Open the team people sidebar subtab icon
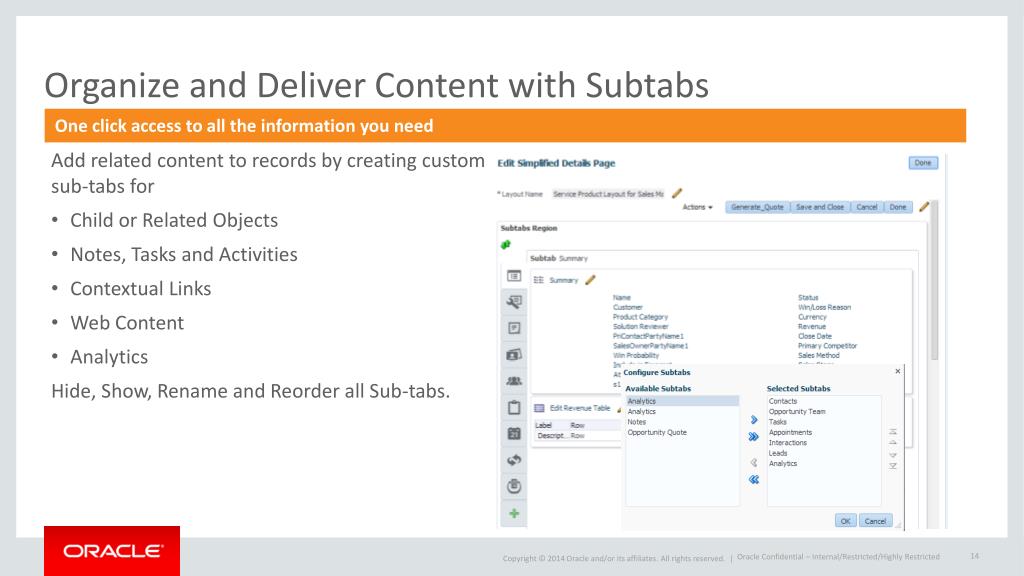 514,381
